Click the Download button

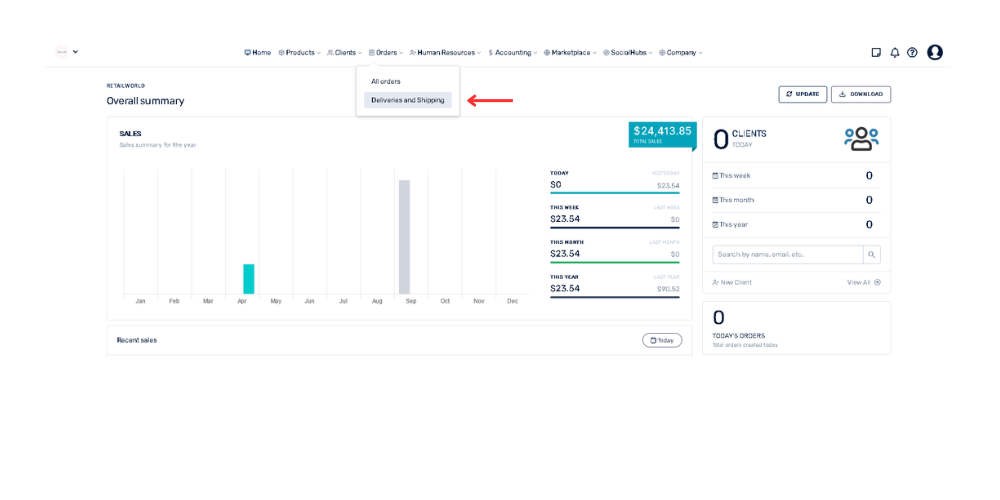click(x=860, y=94)
